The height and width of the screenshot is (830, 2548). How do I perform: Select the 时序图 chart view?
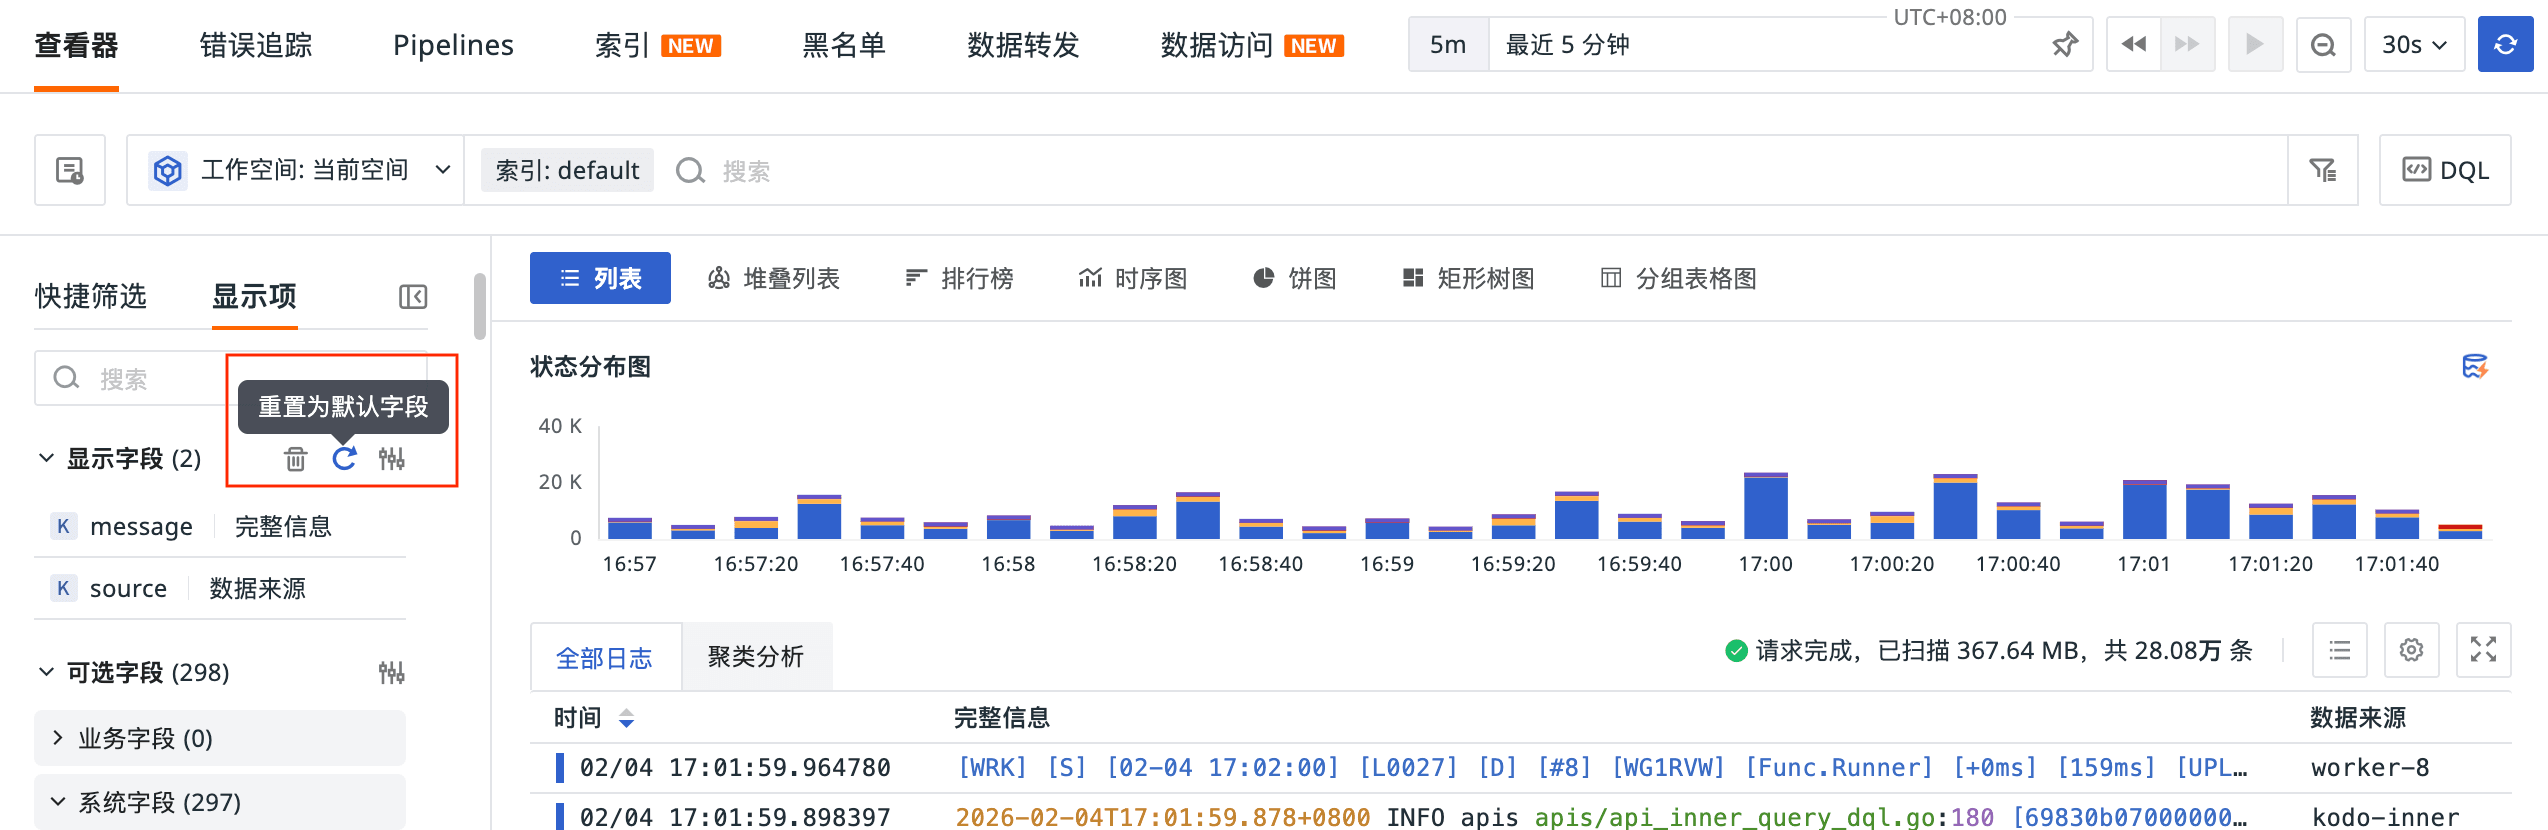[x=1133, y=279]
